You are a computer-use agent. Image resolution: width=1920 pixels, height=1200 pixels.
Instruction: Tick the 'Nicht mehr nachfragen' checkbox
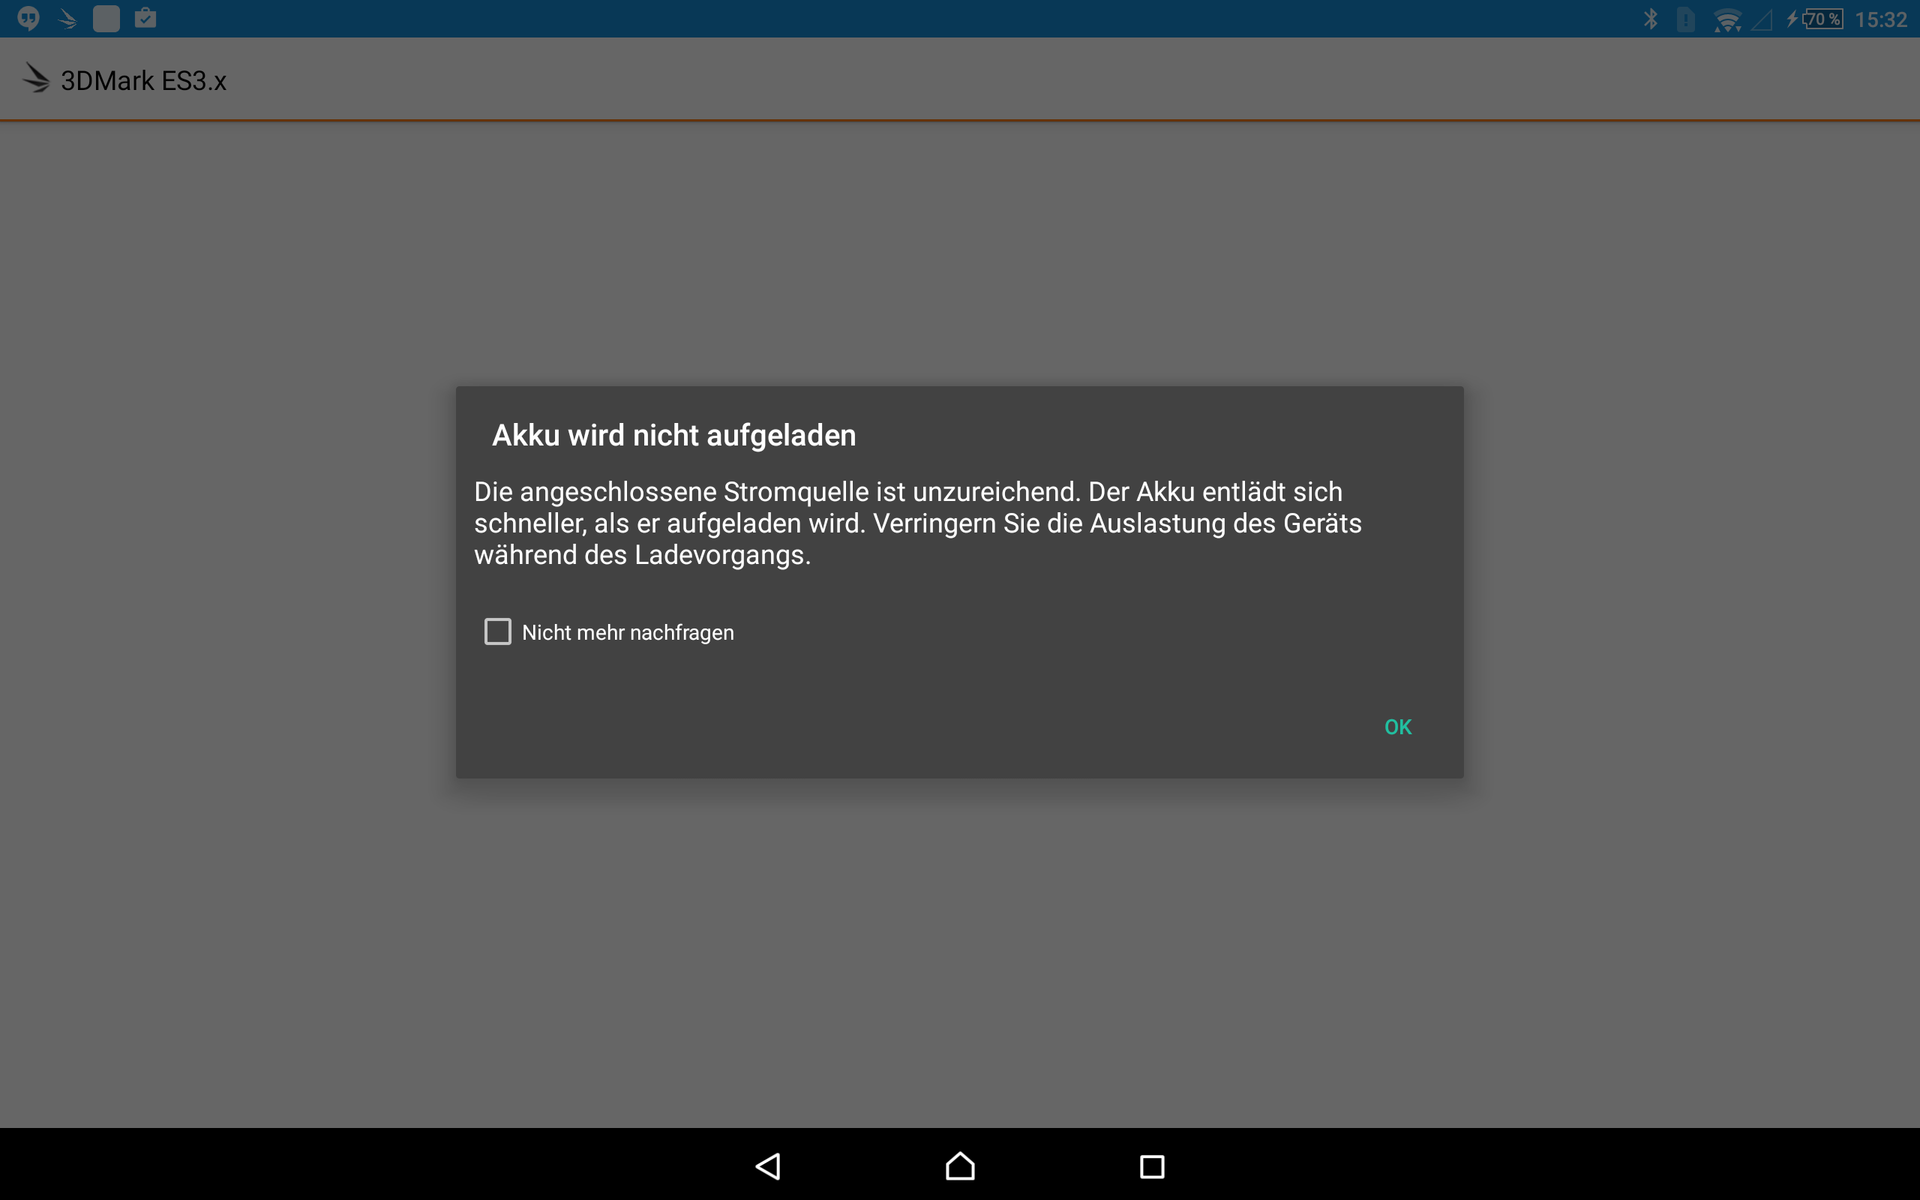point(497,631)
